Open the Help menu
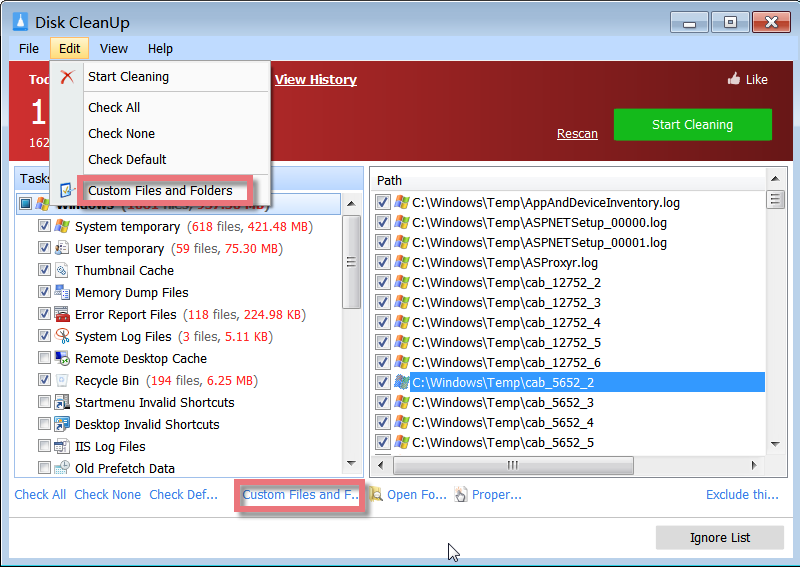The width and height of the screenshot is (800, 567). click(x=160, y=48)
